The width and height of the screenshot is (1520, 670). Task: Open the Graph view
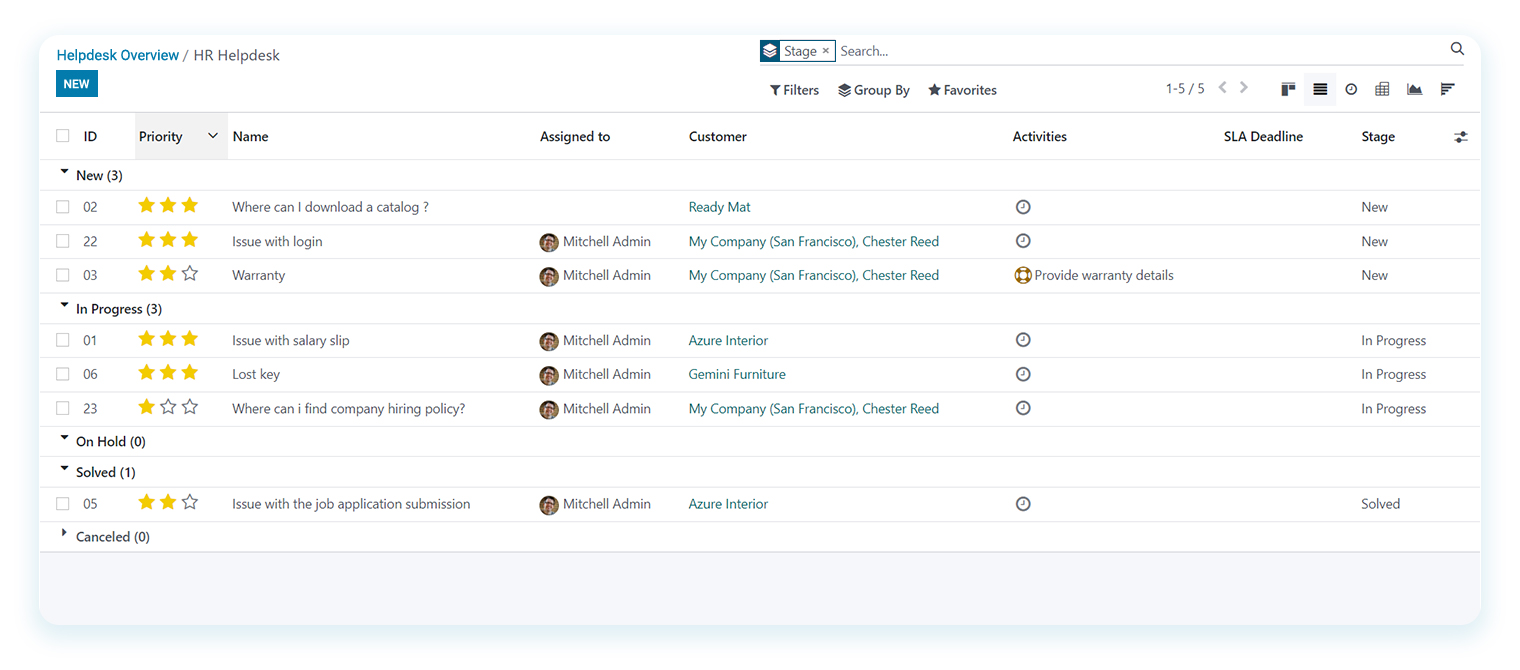point(1414,89)
